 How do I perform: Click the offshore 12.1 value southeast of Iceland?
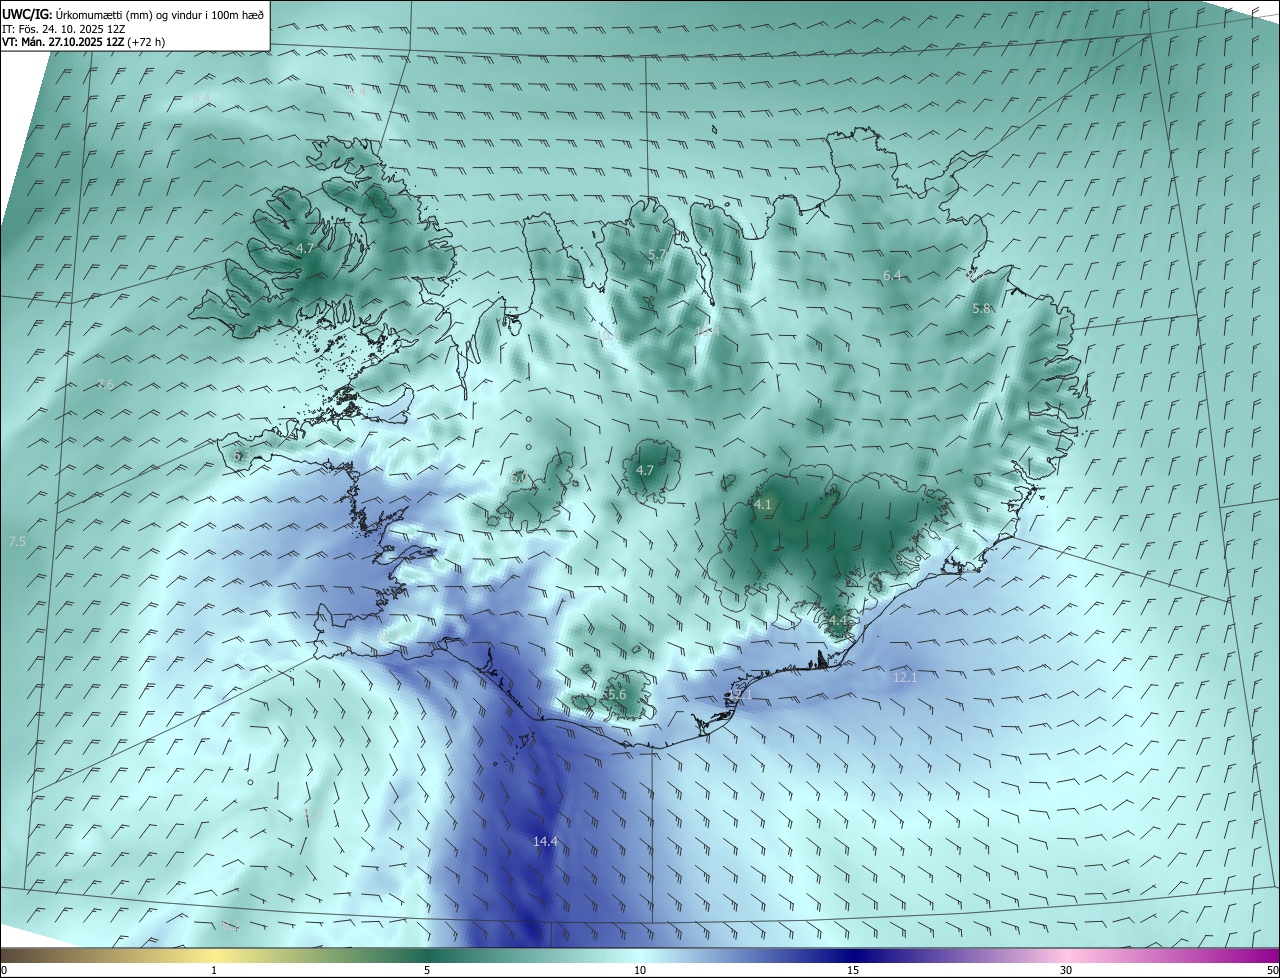pyautogui.click(x=904, y=677)
